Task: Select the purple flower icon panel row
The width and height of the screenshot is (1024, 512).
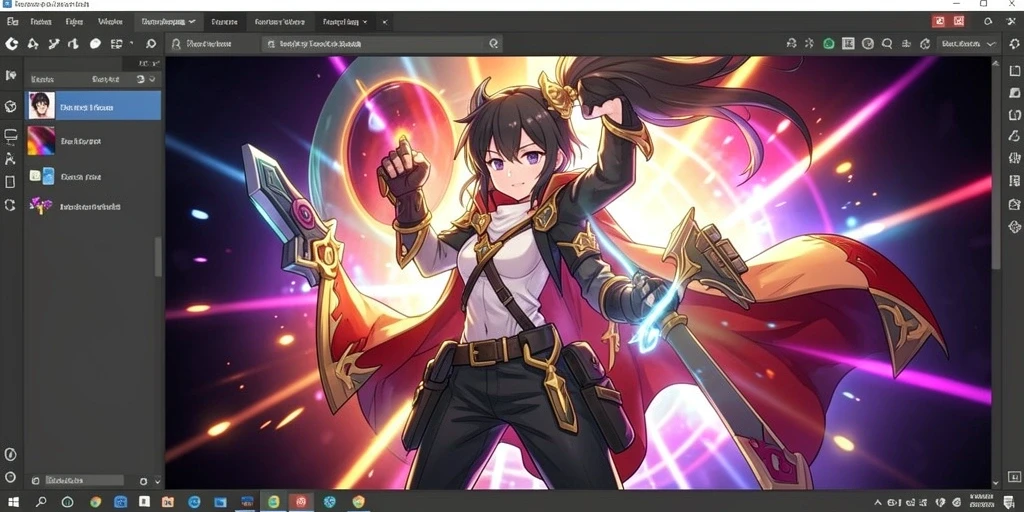Action: pos(93,206)
